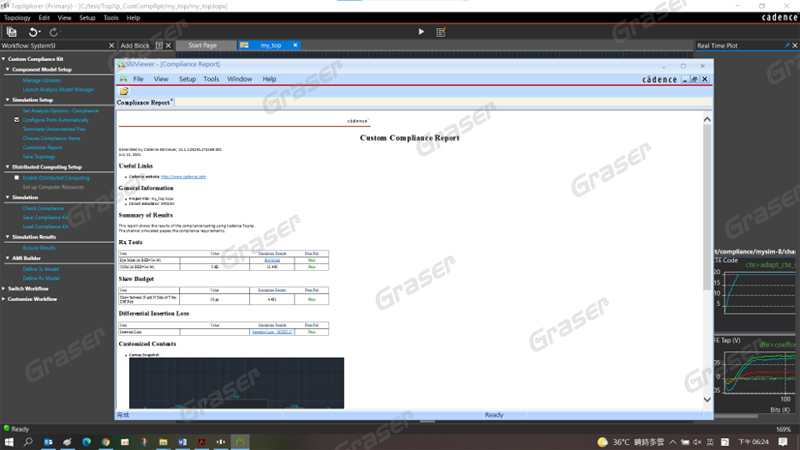
Task: Show hidden tray icons chevron
Action: 673,442
